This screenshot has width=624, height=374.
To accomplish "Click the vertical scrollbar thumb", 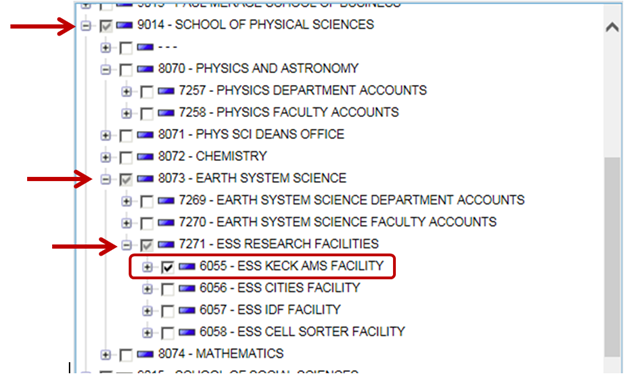I will coord(612,257).
